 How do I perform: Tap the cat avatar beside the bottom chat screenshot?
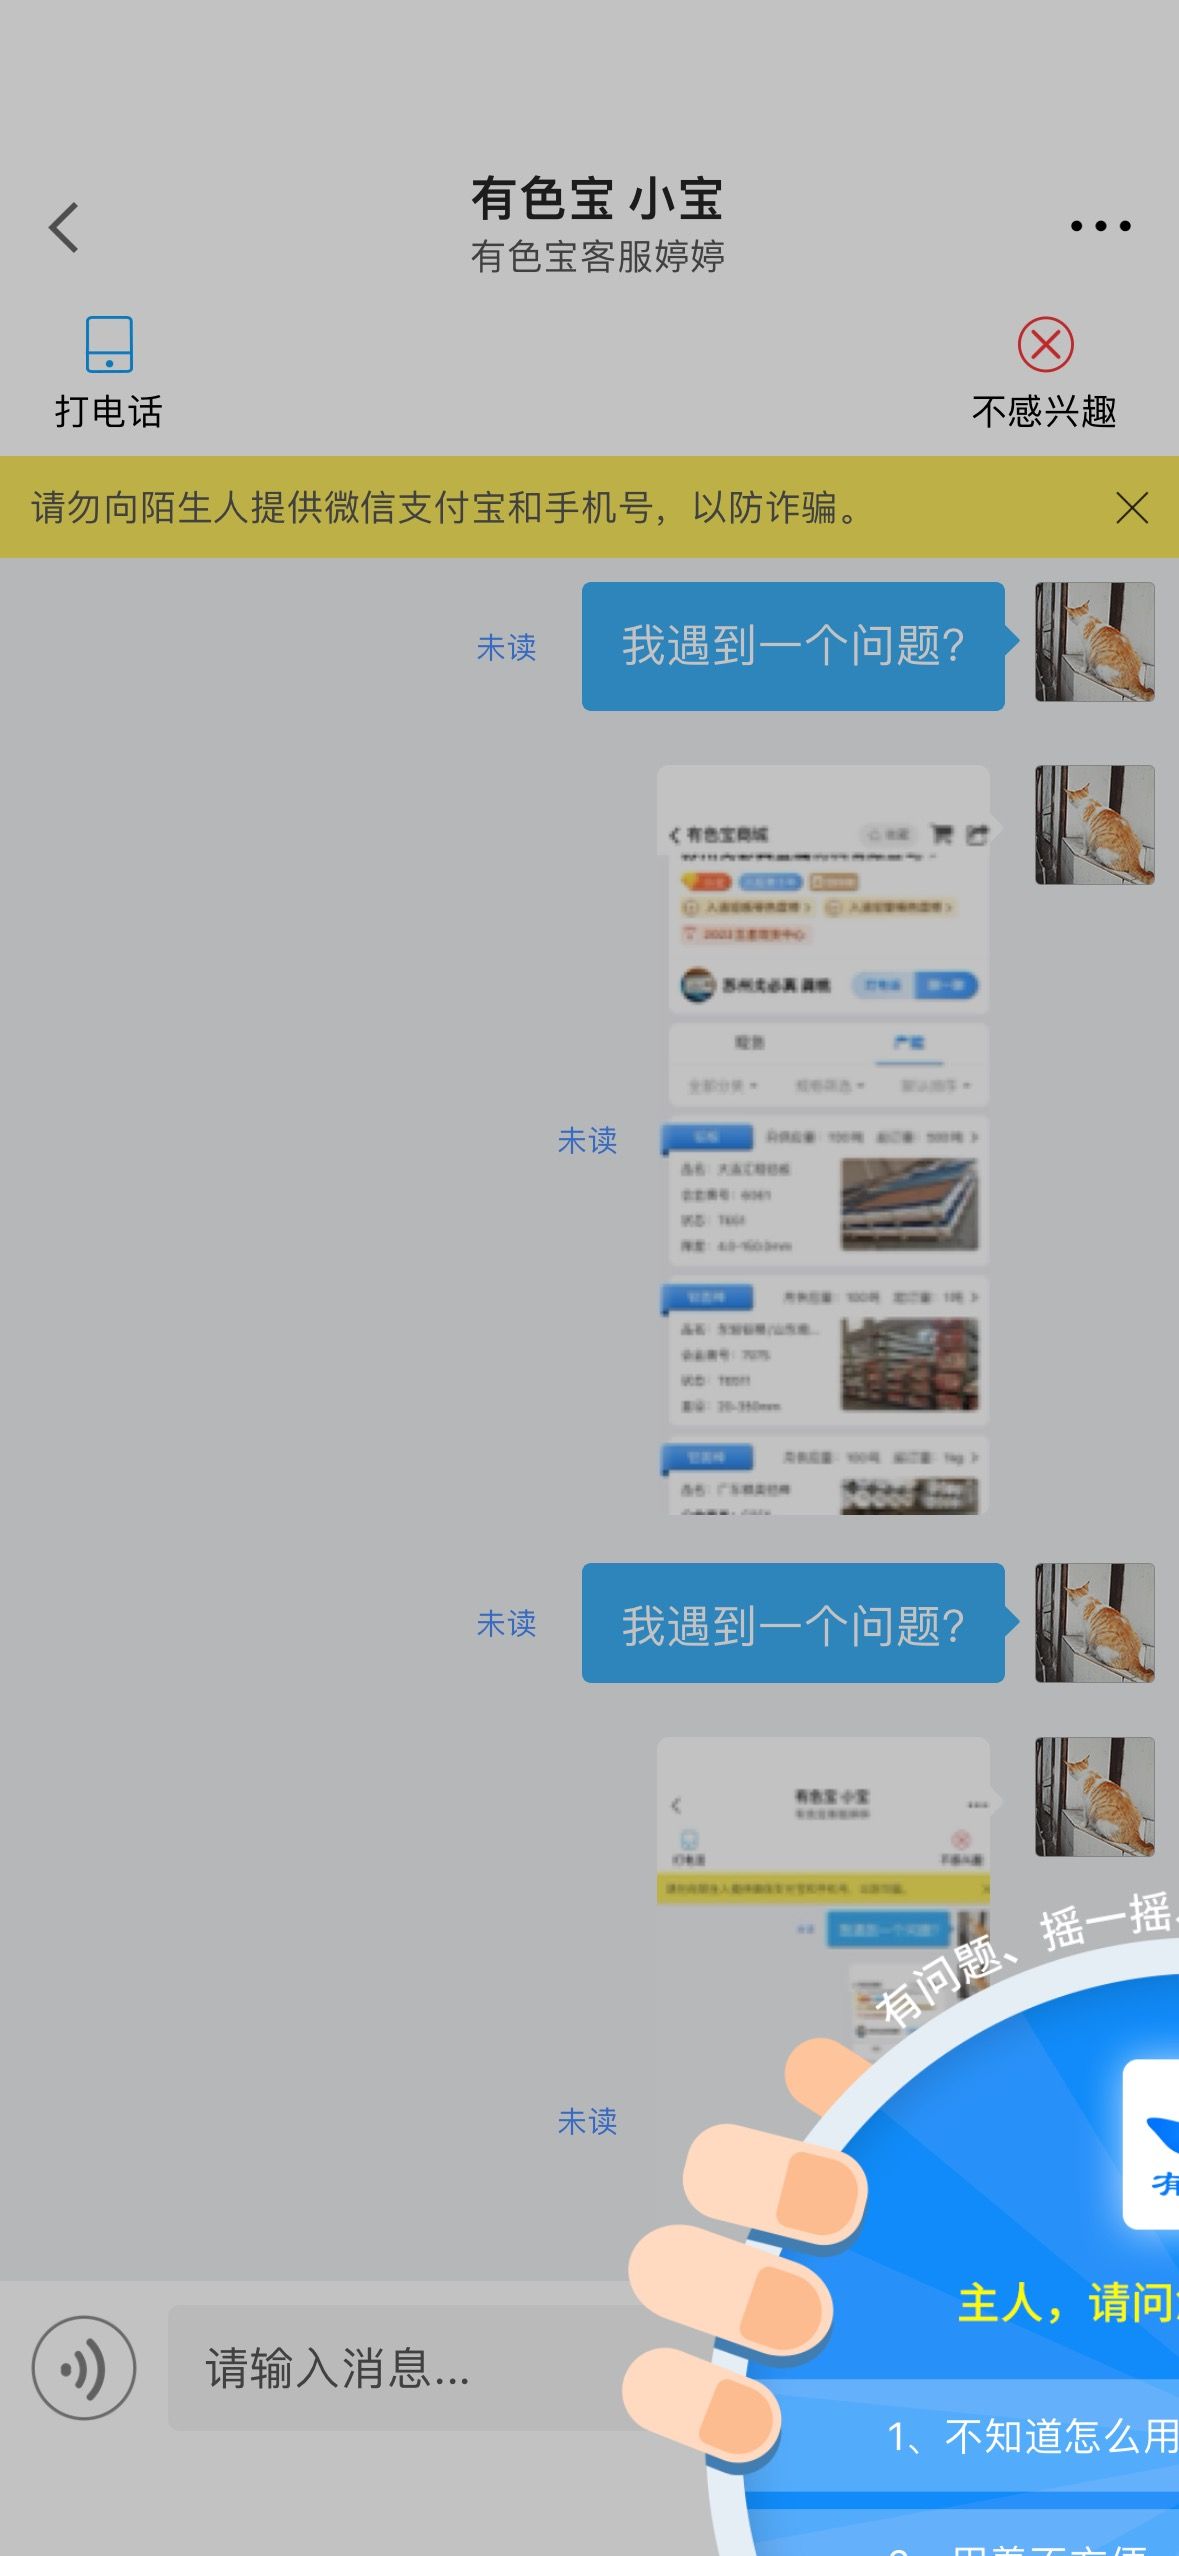pos(1095,1797)
